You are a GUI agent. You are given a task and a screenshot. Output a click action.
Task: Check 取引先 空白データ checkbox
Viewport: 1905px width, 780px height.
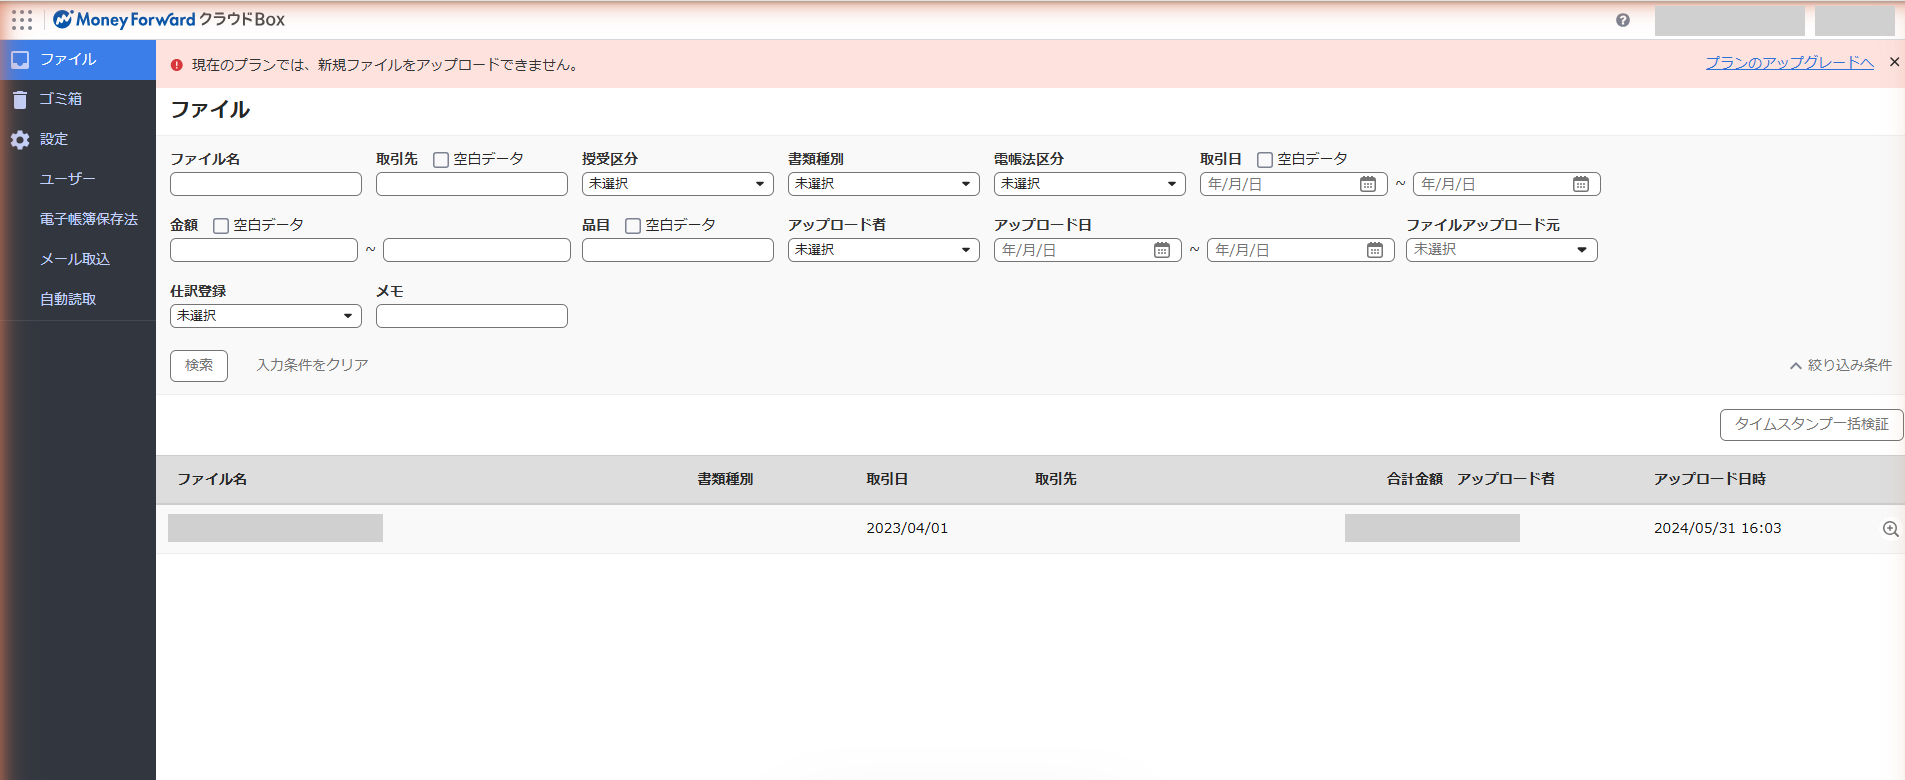pyautogui.click(x=441, y=160)
